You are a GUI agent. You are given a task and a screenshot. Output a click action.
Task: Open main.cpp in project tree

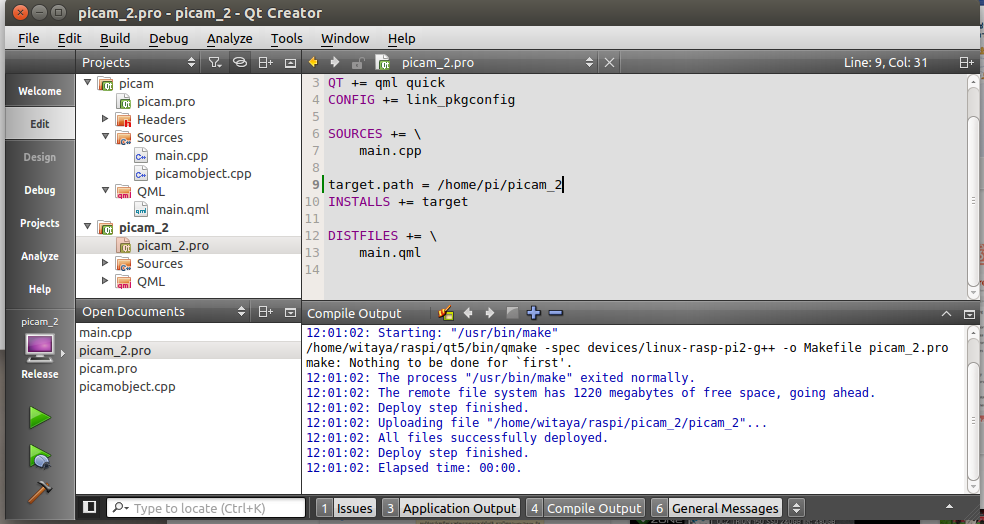(181, 156)
